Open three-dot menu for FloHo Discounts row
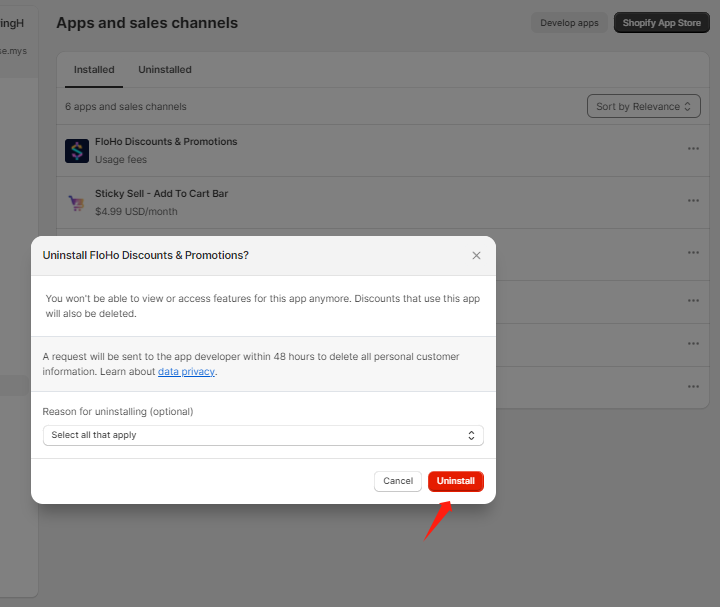Image resolution: width=720 pixels, height=607 pixels. (693, 149)
